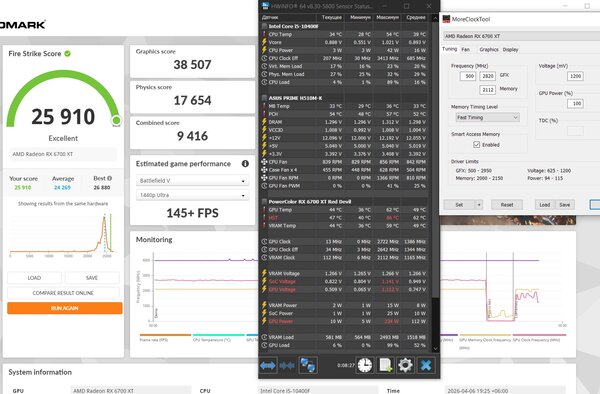
Task: Click the thermometer icon on the VRAM Temp row
Action: [x=264, y=226]
